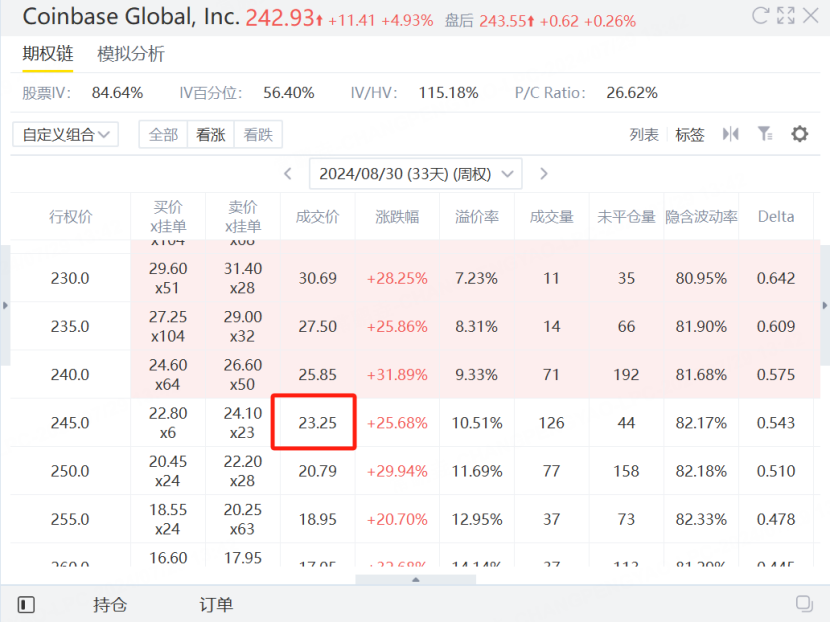The width and height of the screenshot is (830, 623).
Task: Click open interest value 192
Action: 626,374
